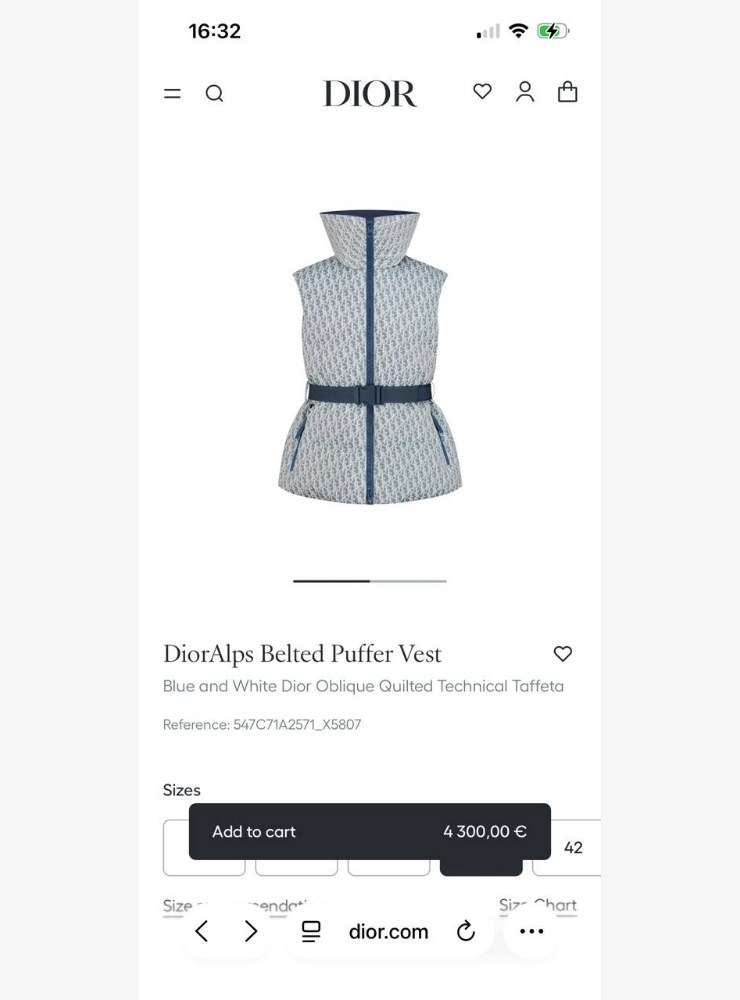The image size is (740, 1000).
Task: Go back with browser back arrow
Action: [202, 932]
